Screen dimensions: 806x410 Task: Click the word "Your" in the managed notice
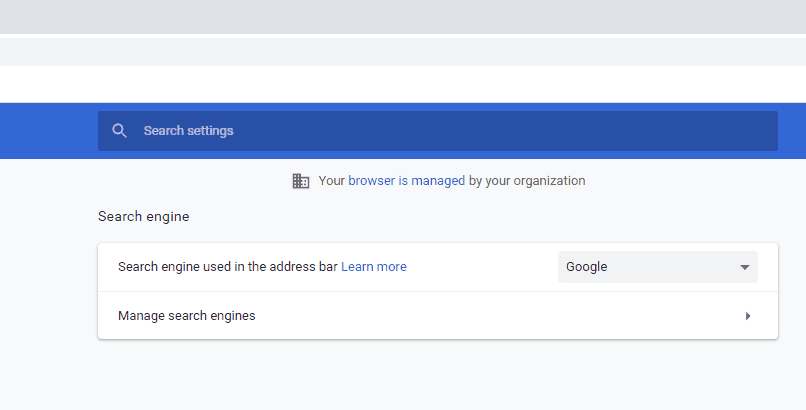tap(332, 181)
